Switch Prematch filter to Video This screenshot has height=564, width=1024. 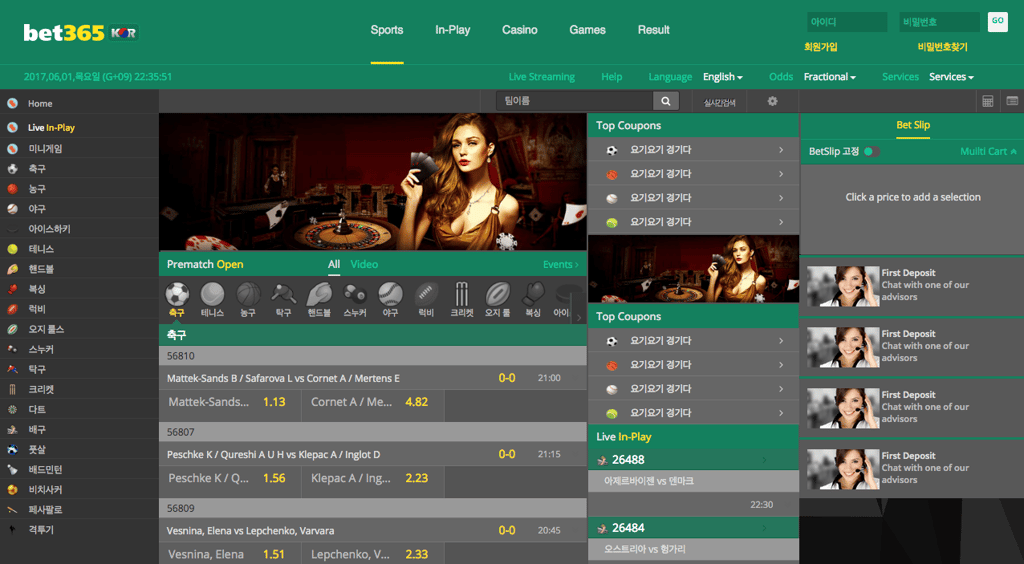pos(364,264)
